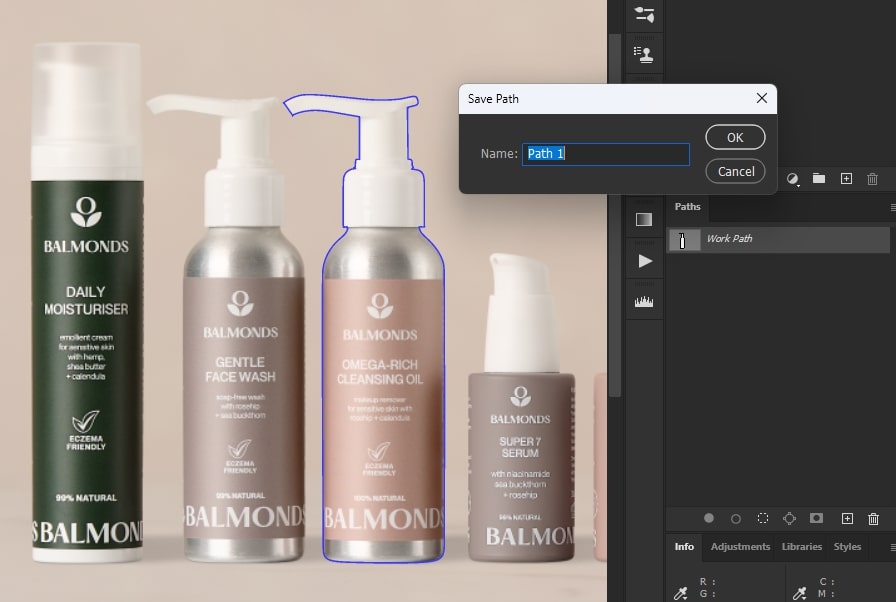Image resolution: width=896 pixels, height=602 pixels.
Task: Open the Histogram panel
Action: tap(644, 300)
